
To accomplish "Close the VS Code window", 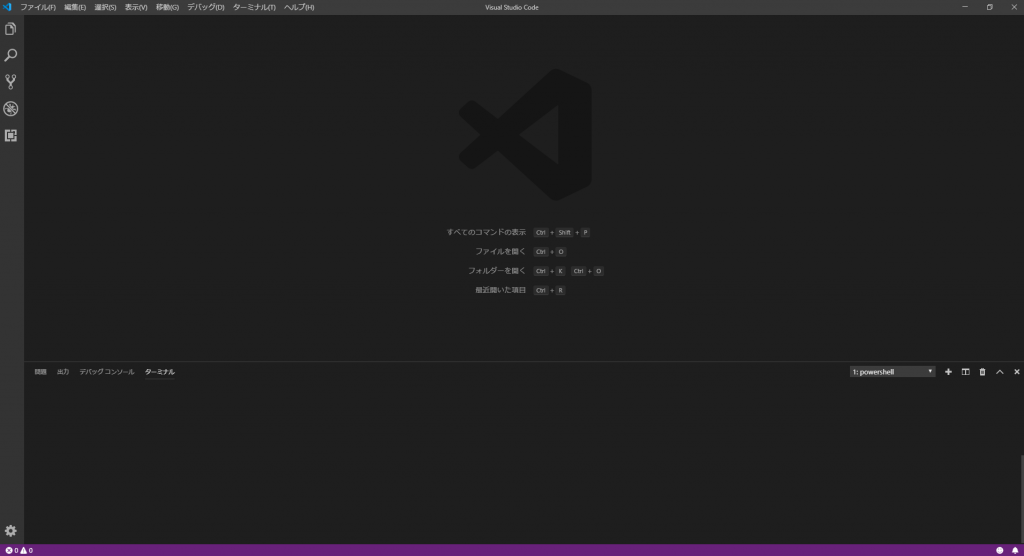I will [1014, 7].
